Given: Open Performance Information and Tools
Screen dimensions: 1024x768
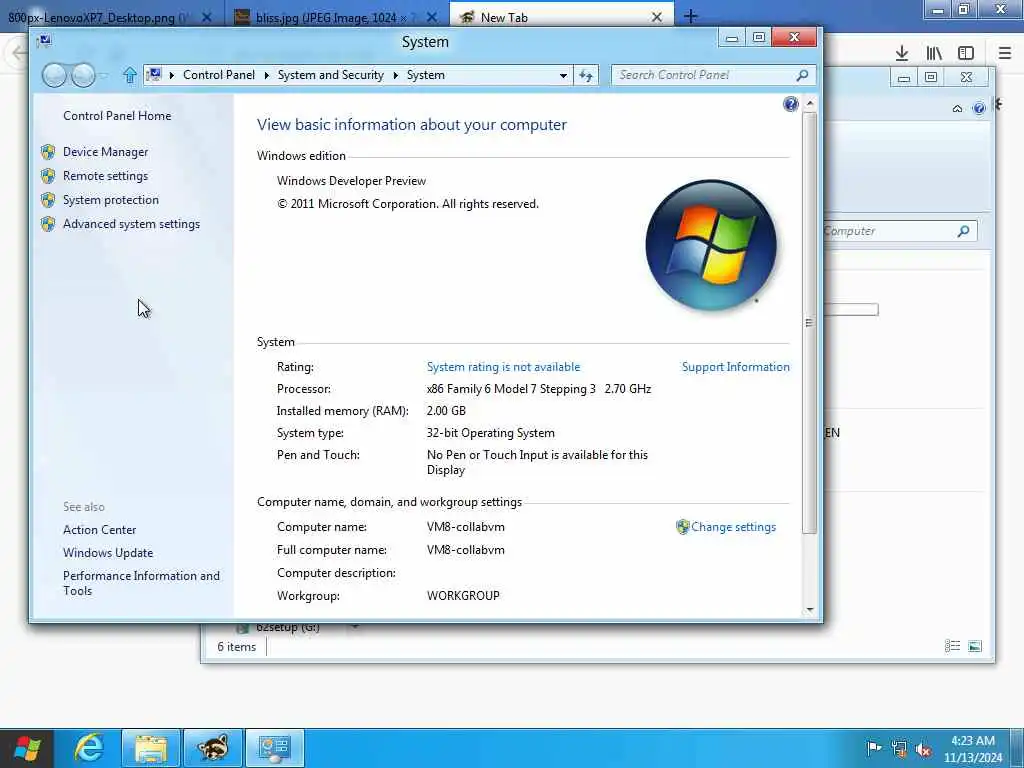Looking at the screenshot, I should 141,583.
